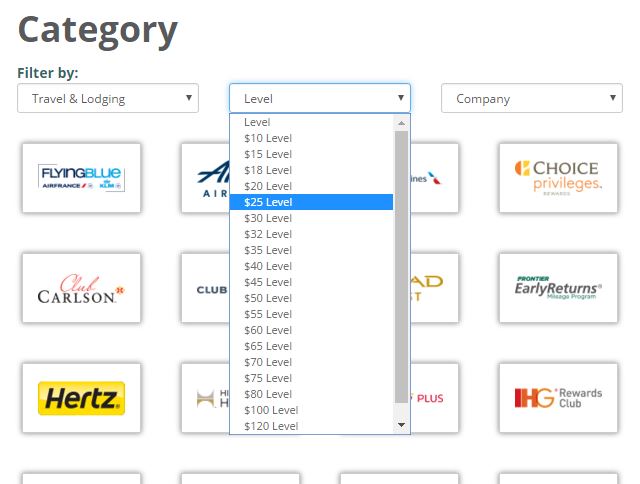
Task: Pick $65 Level in the dropdown
Action: tap(311, 346)
